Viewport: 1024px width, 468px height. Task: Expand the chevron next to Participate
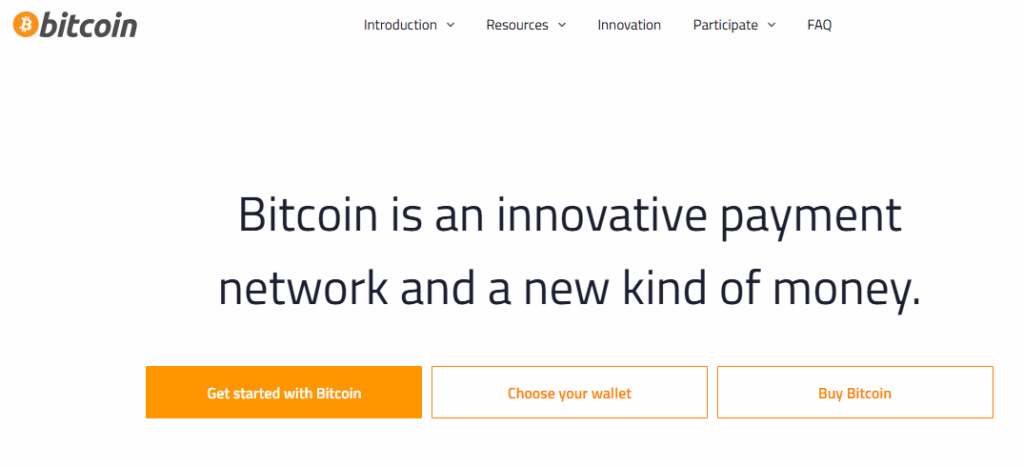click(x=771, y=25)
